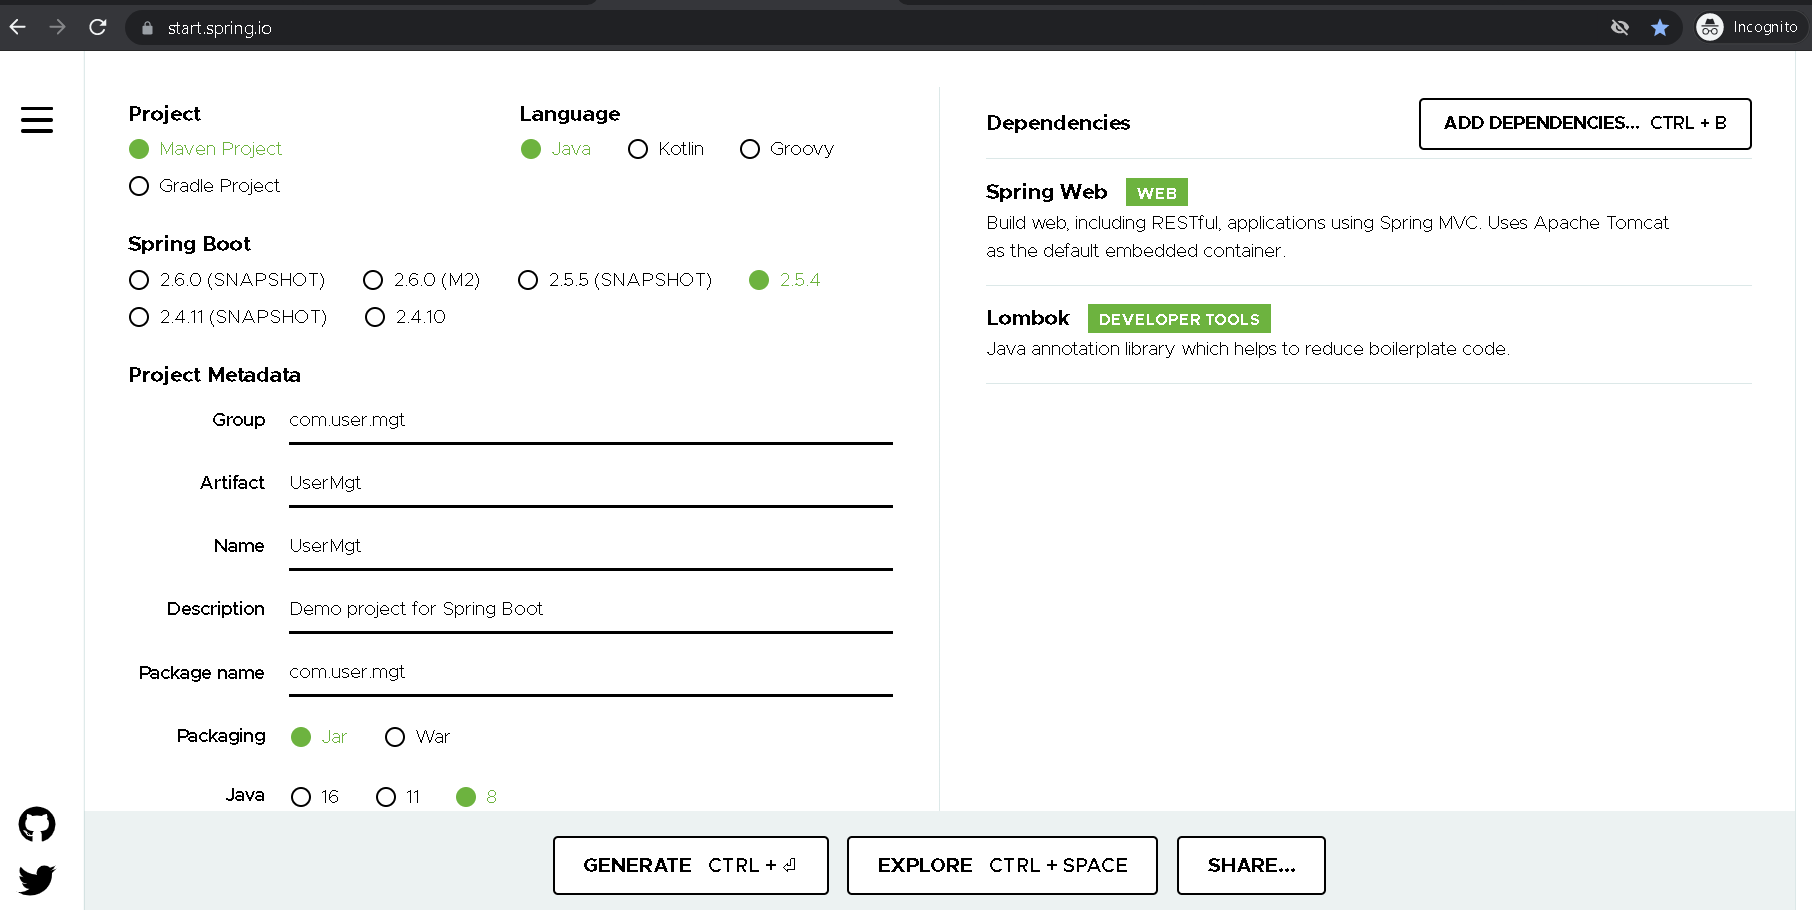Click the Incognito profile icon
The width and height of the screenshot is (1812, 910).
tap(1709, 27)
